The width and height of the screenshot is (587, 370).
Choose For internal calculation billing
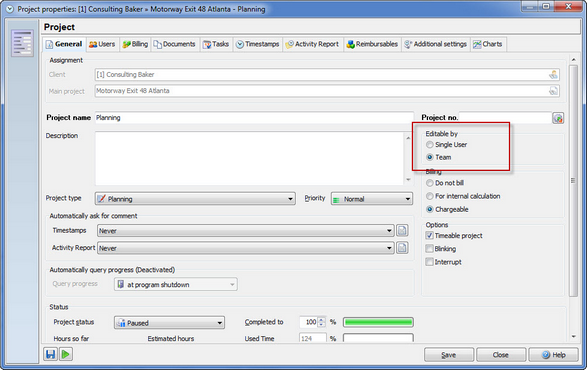click(x=430, y=196)
